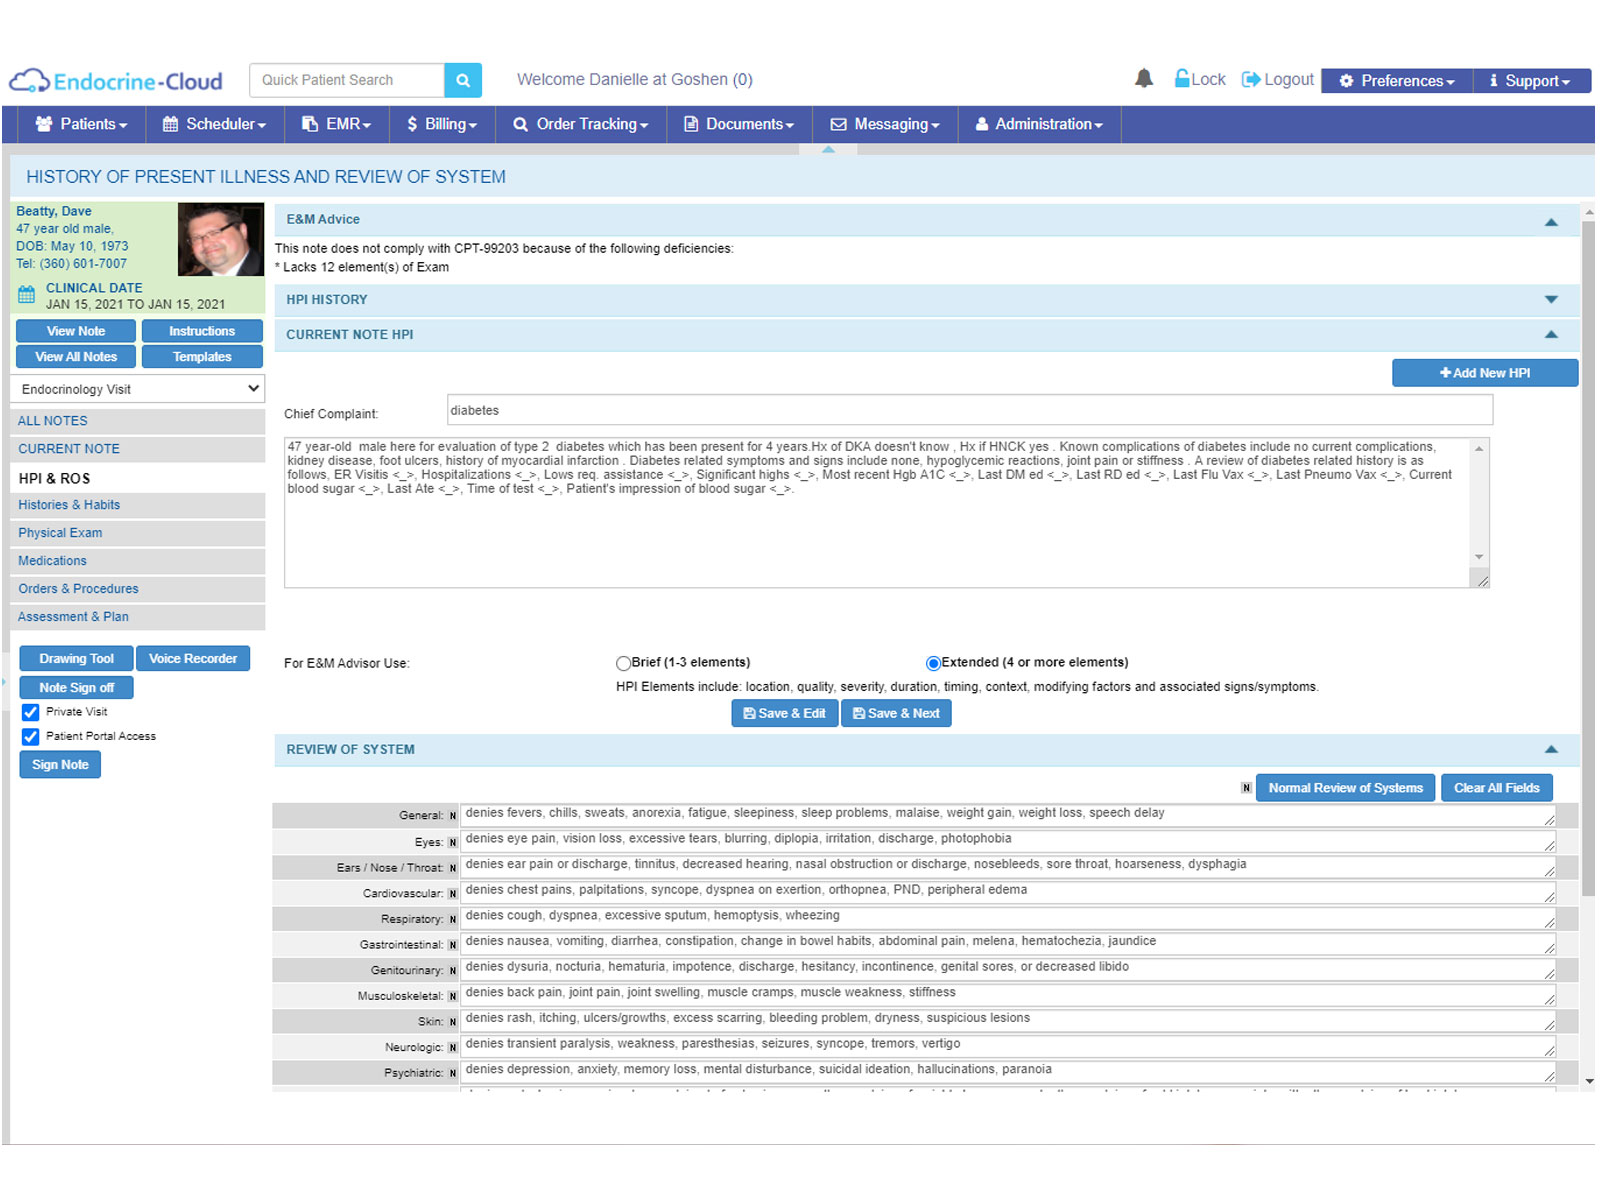Click the quick patient search magnifier button

click(463, 80)
